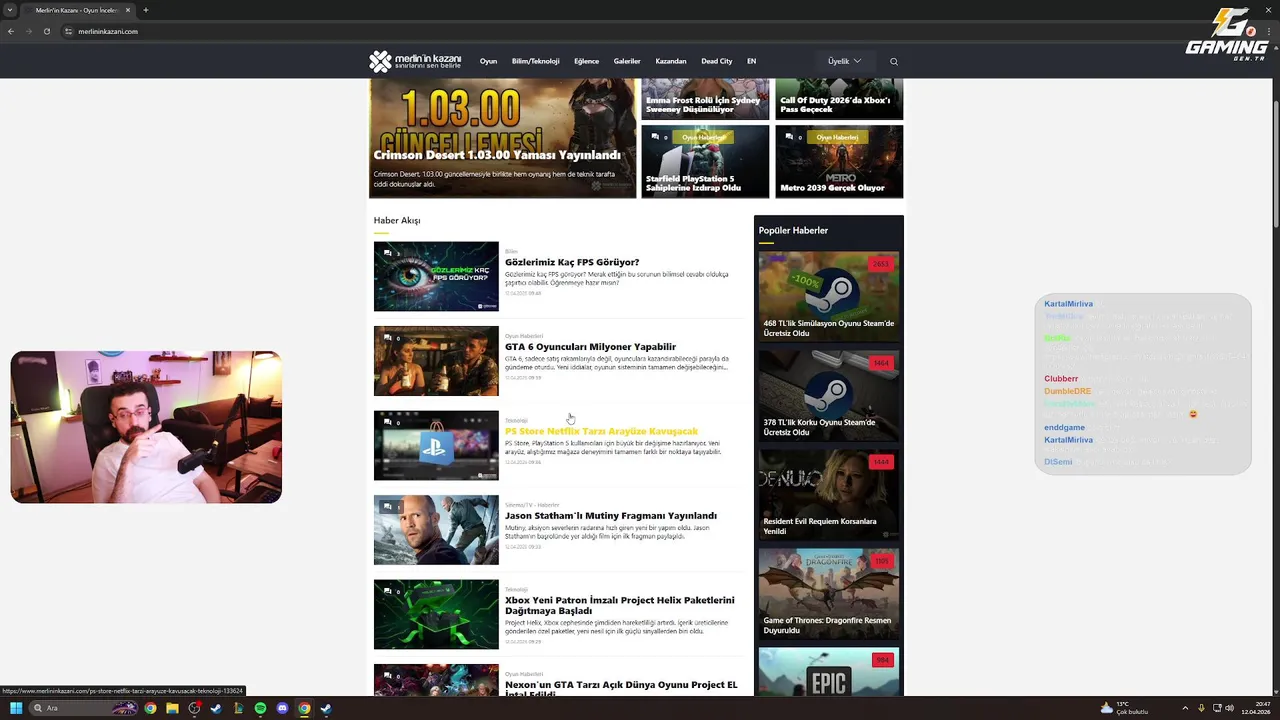Open the Windows Start menu
Viewport: 1280px width, 720px height.
point(16,708)
